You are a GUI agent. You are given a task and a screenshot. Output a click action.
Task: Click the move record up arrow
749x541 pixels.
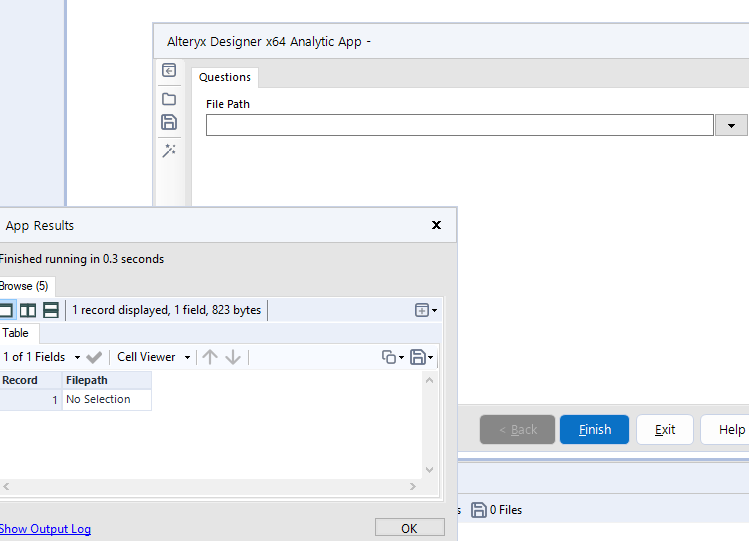coord(210,357)
